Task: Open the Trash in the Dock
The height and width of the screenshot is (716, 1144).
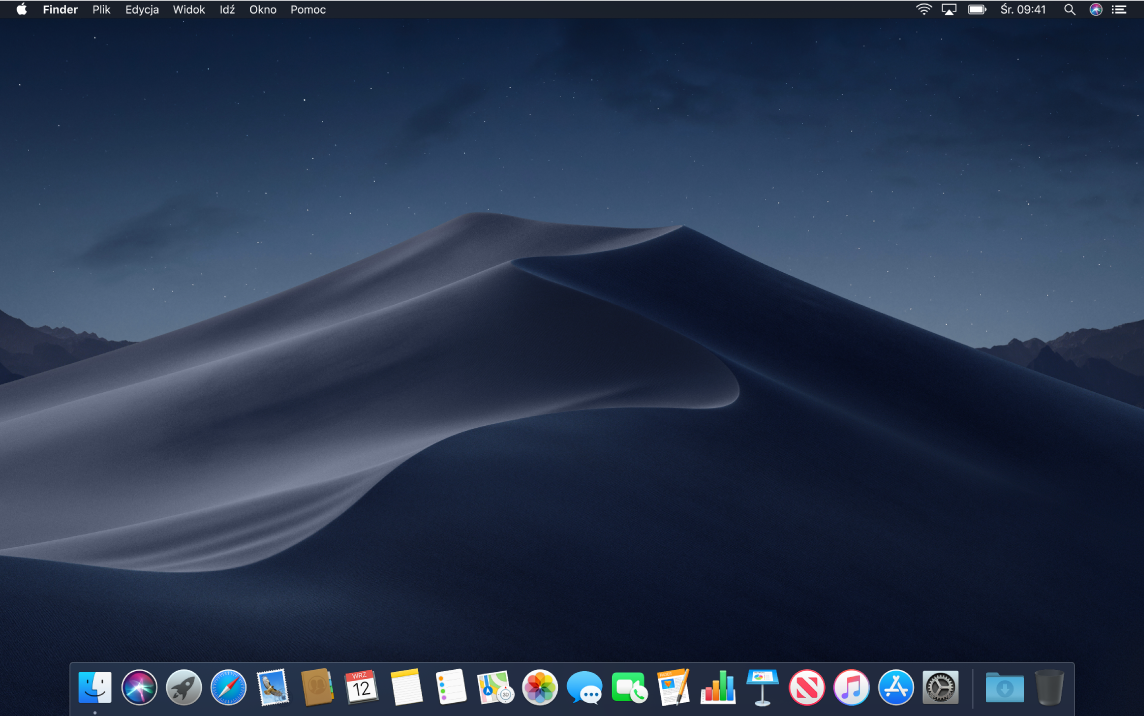Action: (x=1049, y=687)
